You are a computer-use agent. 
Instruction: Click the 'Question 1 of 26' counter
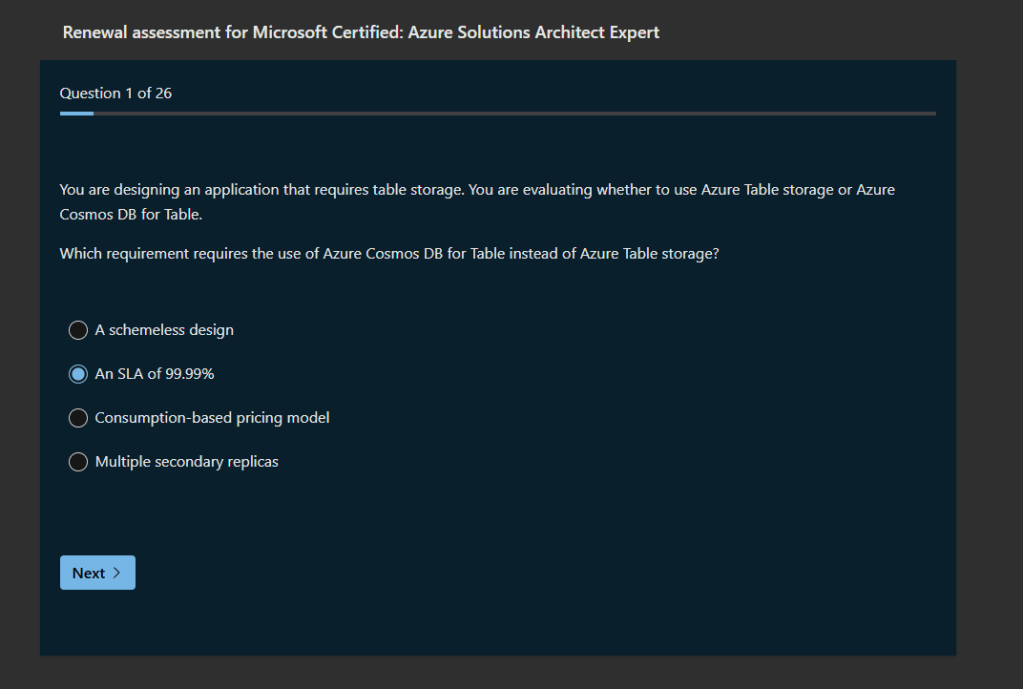[115, 93]
